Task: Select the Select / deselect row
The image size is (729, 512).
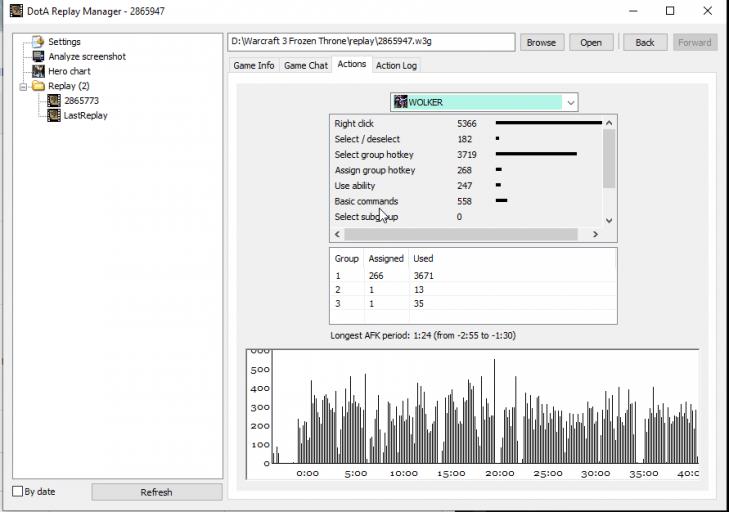Action: (467, 139)
